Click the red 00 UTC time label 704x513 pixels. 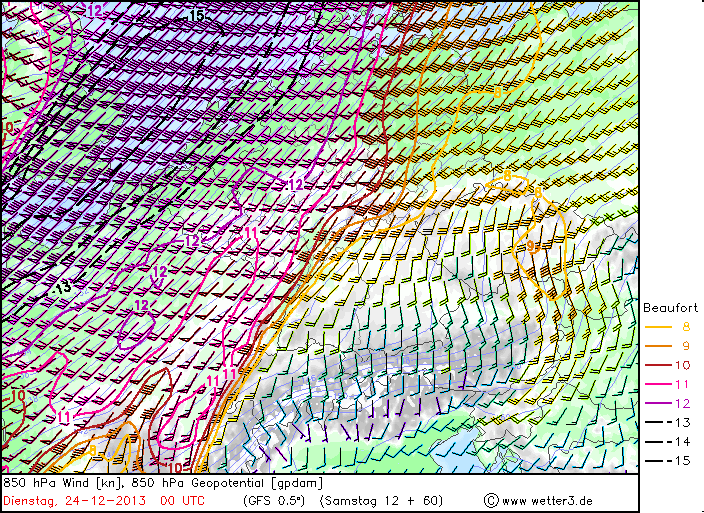pyautogui.click(x=183, y=500)
